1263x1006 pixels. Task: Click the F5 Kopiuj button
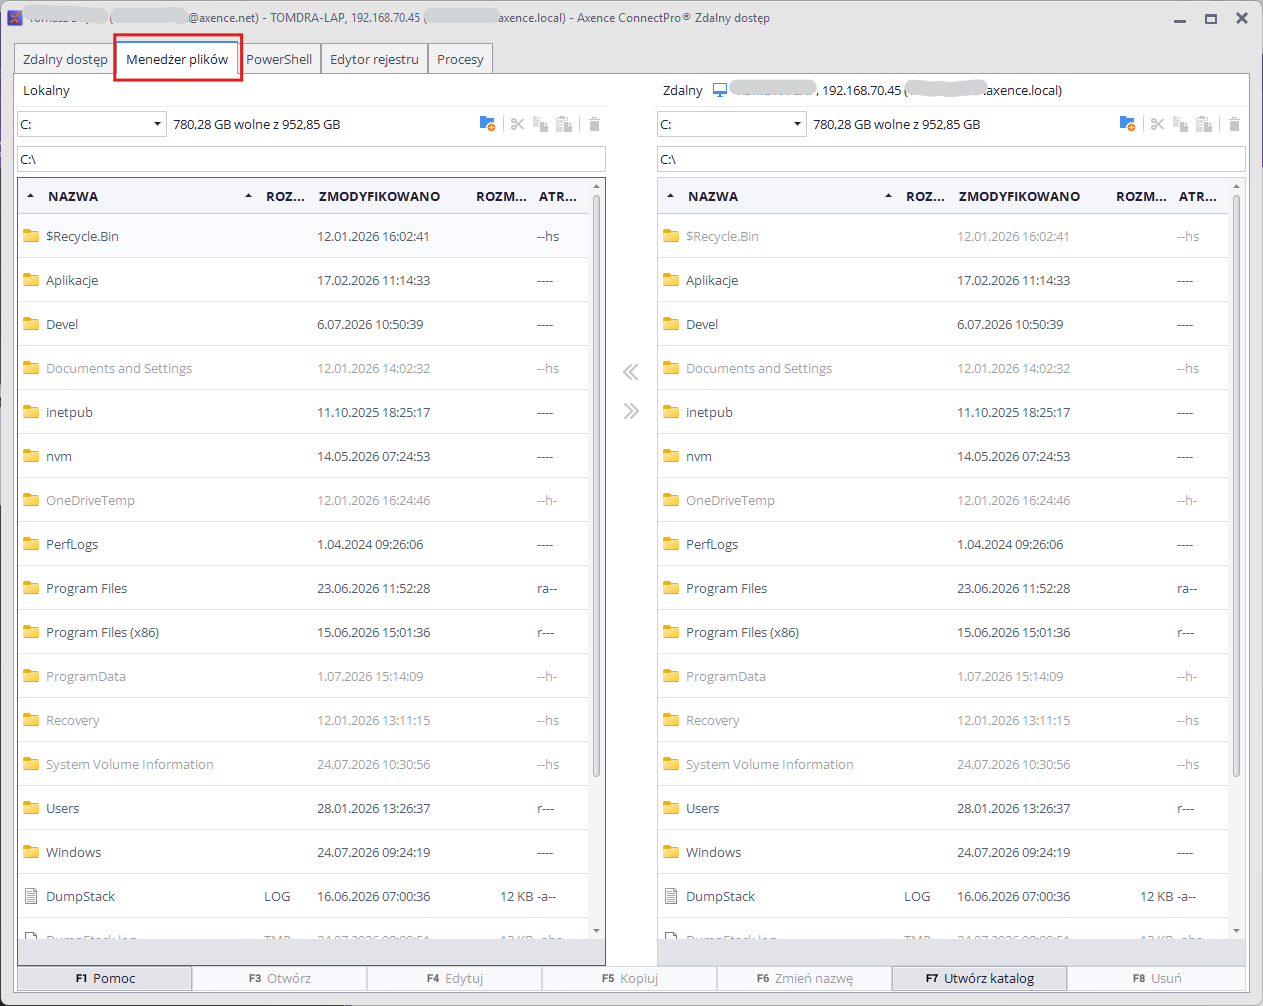pos(630,978)
